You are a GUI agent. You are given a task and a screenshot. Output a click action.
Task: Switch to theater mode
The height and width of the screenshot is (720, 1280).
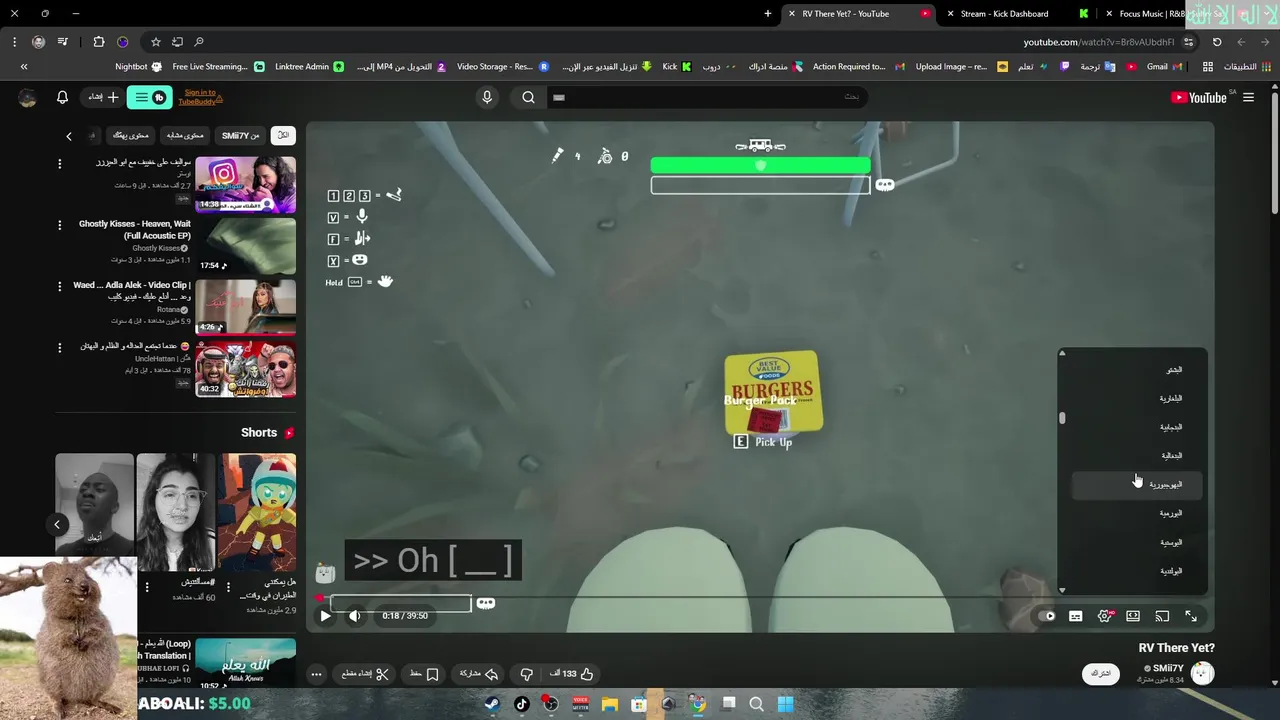1133,616
